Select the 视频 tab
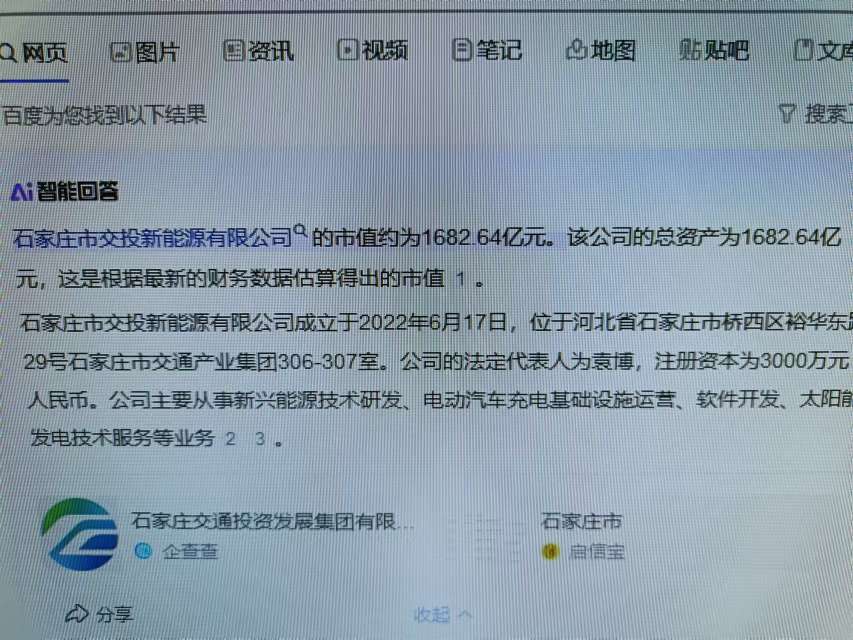The width and height of the screenshot is (853, 640). click(373, 51)
